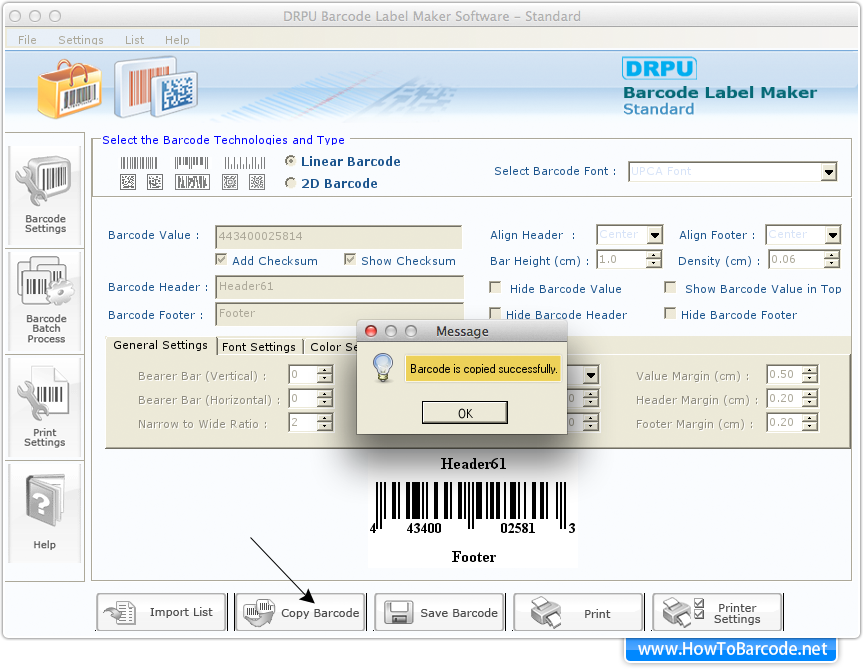Select the 2D Barcode radio button
Image resolution: width=863 pixels, height=669 pixels.
click(x=290, y=183)
